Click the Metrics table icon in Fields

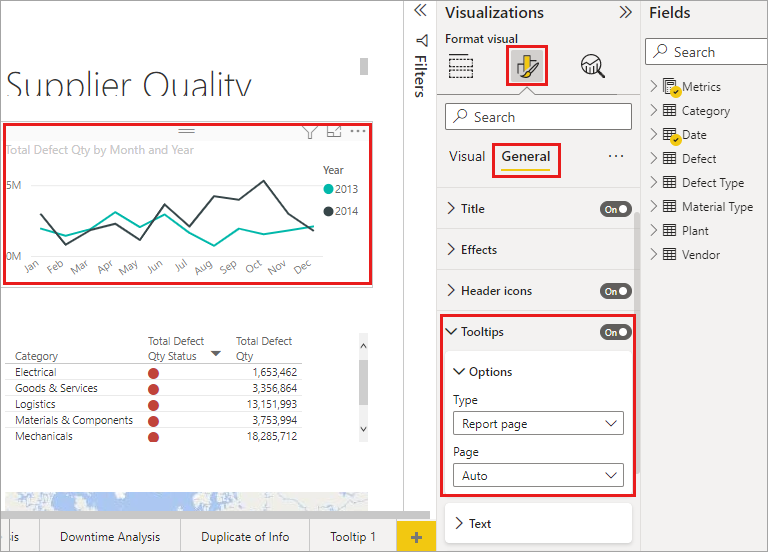click(670, 87)
